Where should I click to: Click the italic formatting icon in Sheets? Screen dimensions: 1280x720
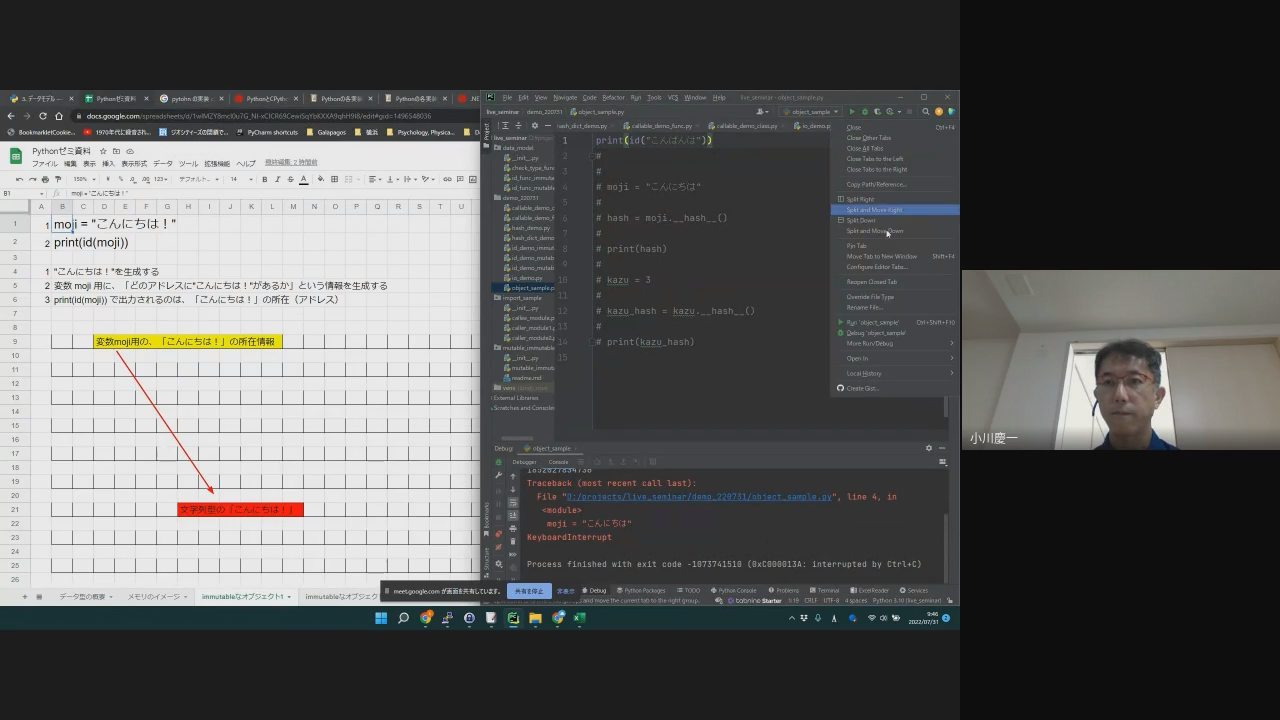pyautogui.click(x=277, y=179)
